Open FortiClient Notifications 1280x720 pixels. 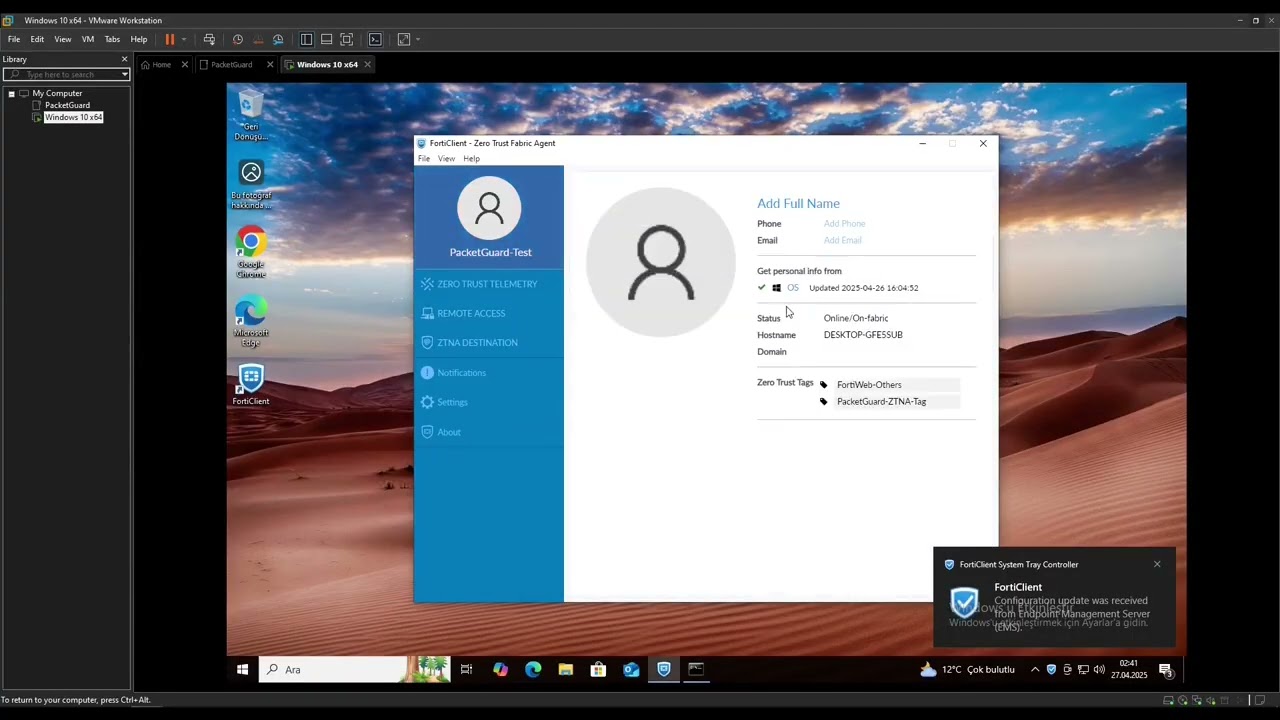[x=488, y=372]
